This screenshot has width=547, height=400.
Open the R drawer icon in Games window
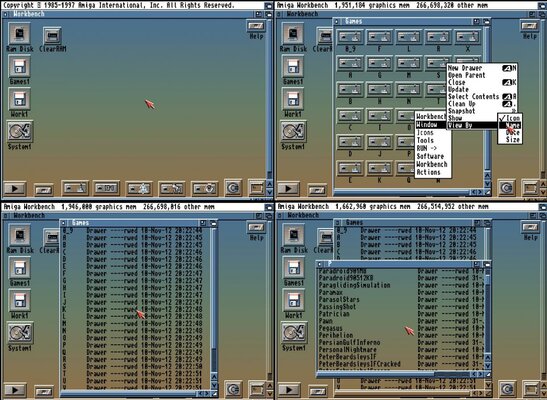tap(438, 37)
